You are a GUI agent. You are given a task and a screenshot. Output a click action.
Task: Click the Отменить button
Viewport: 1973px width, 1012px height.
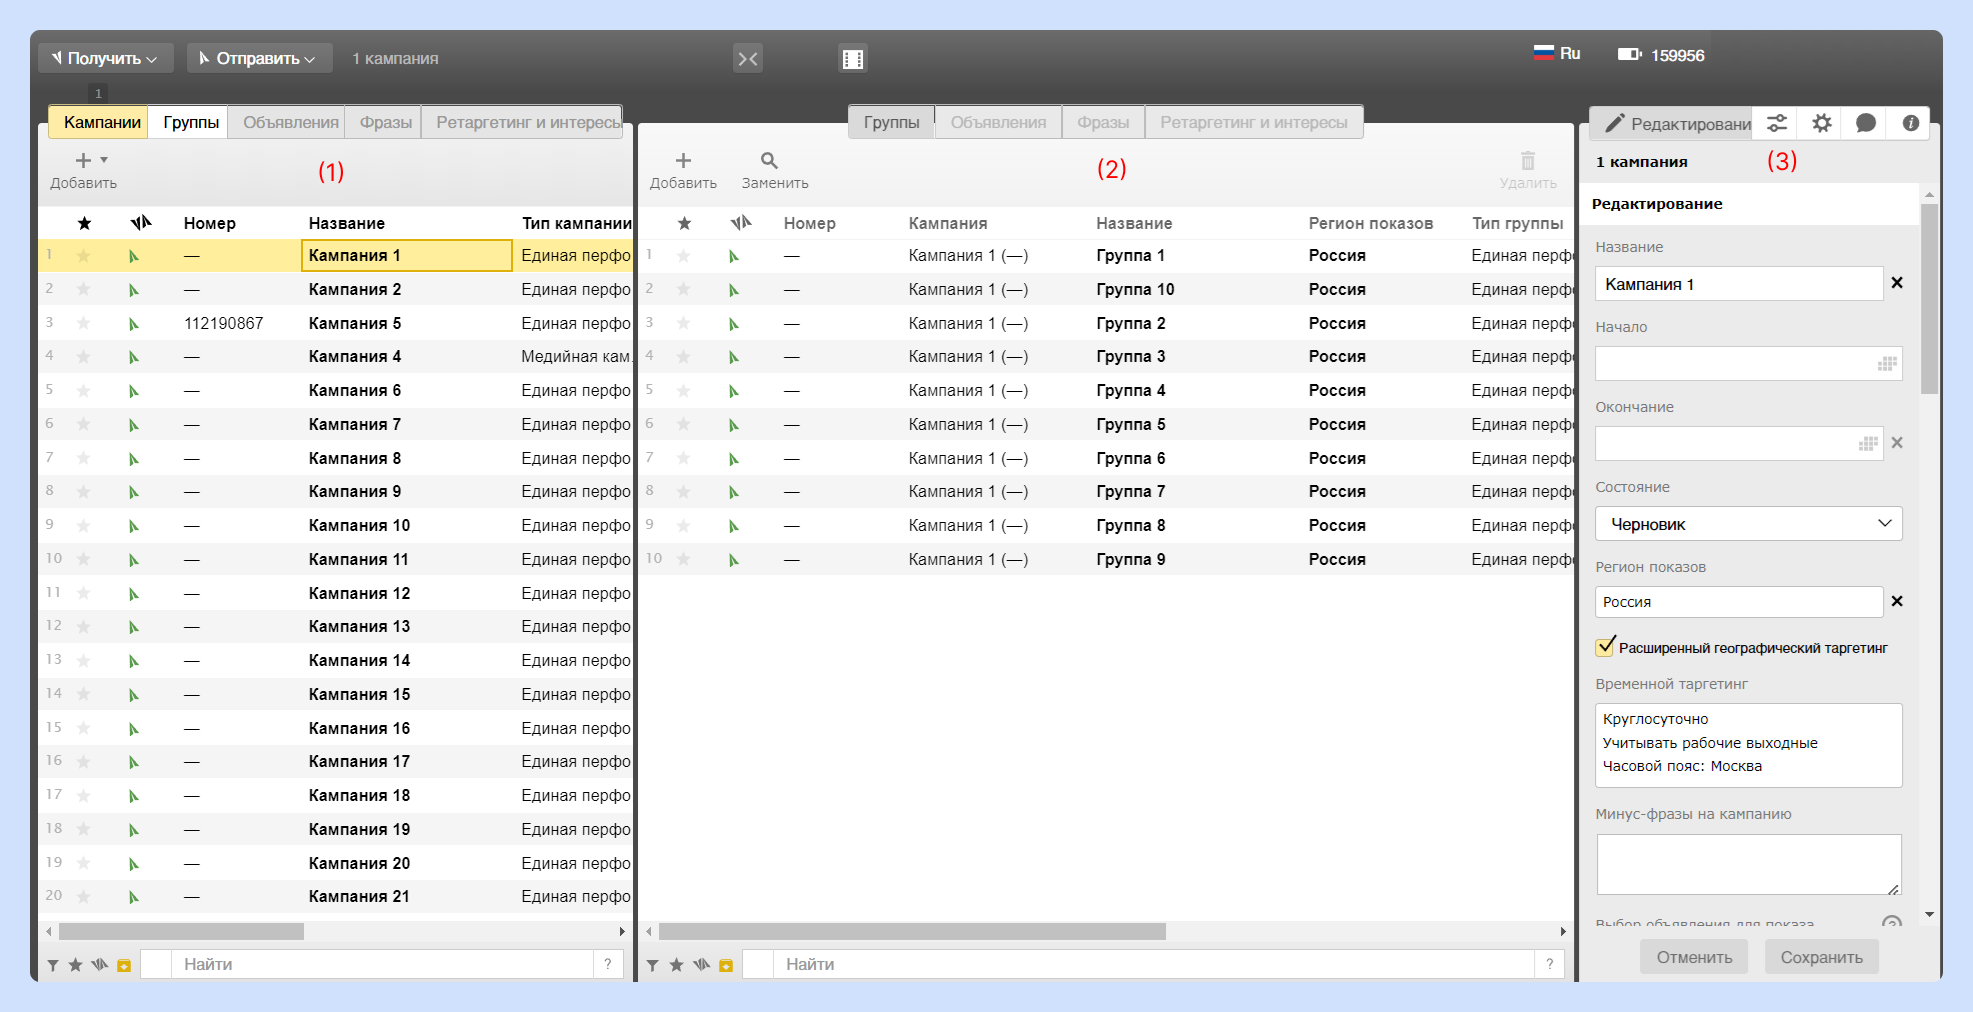click(x=1694, y=957)
